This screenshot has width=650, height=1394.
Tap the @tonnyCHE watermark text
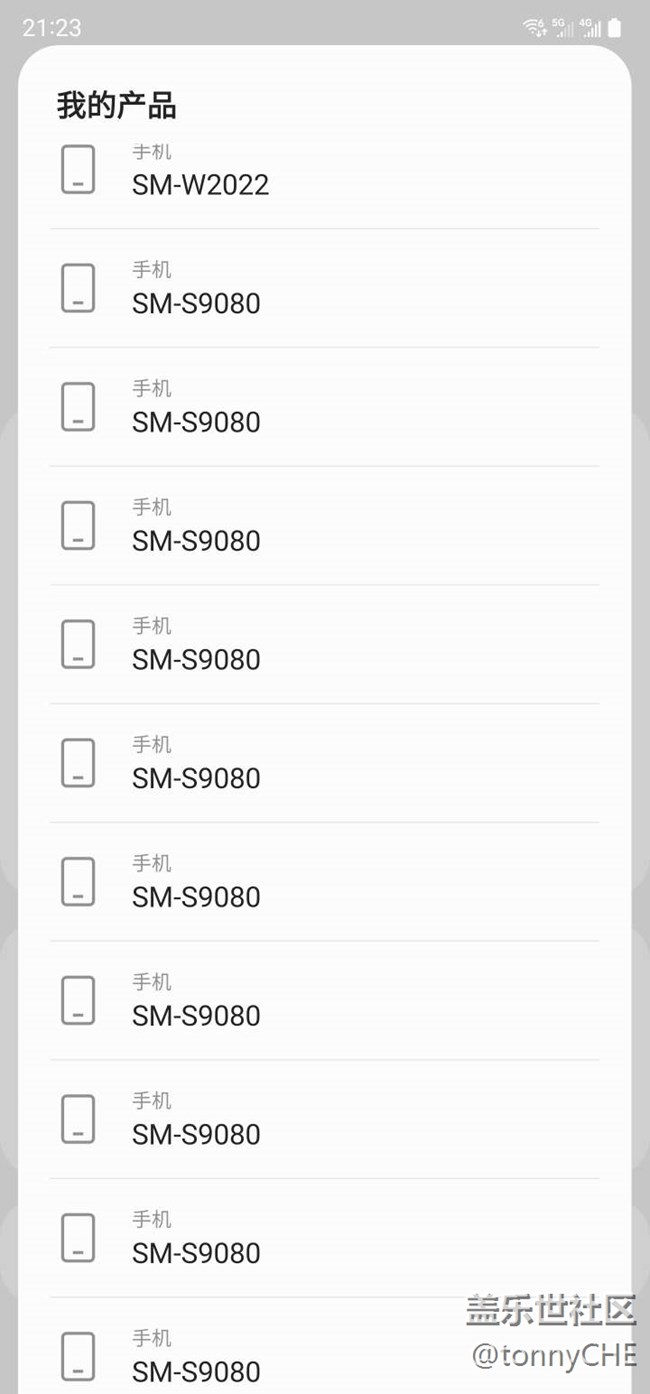click(x=553, y=1355)
